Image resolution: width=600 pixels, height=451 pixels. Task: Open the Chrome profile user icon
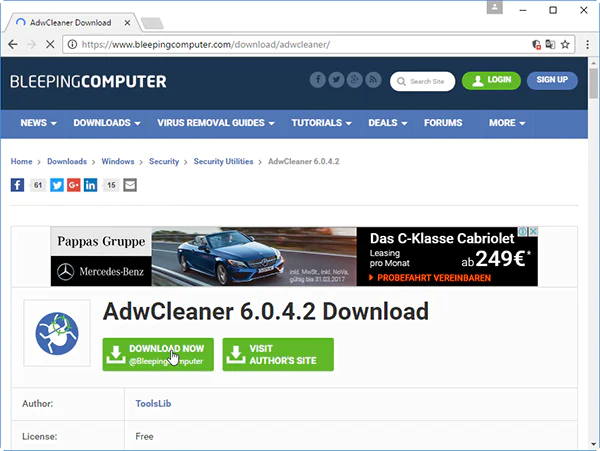(x=494, y=7)
